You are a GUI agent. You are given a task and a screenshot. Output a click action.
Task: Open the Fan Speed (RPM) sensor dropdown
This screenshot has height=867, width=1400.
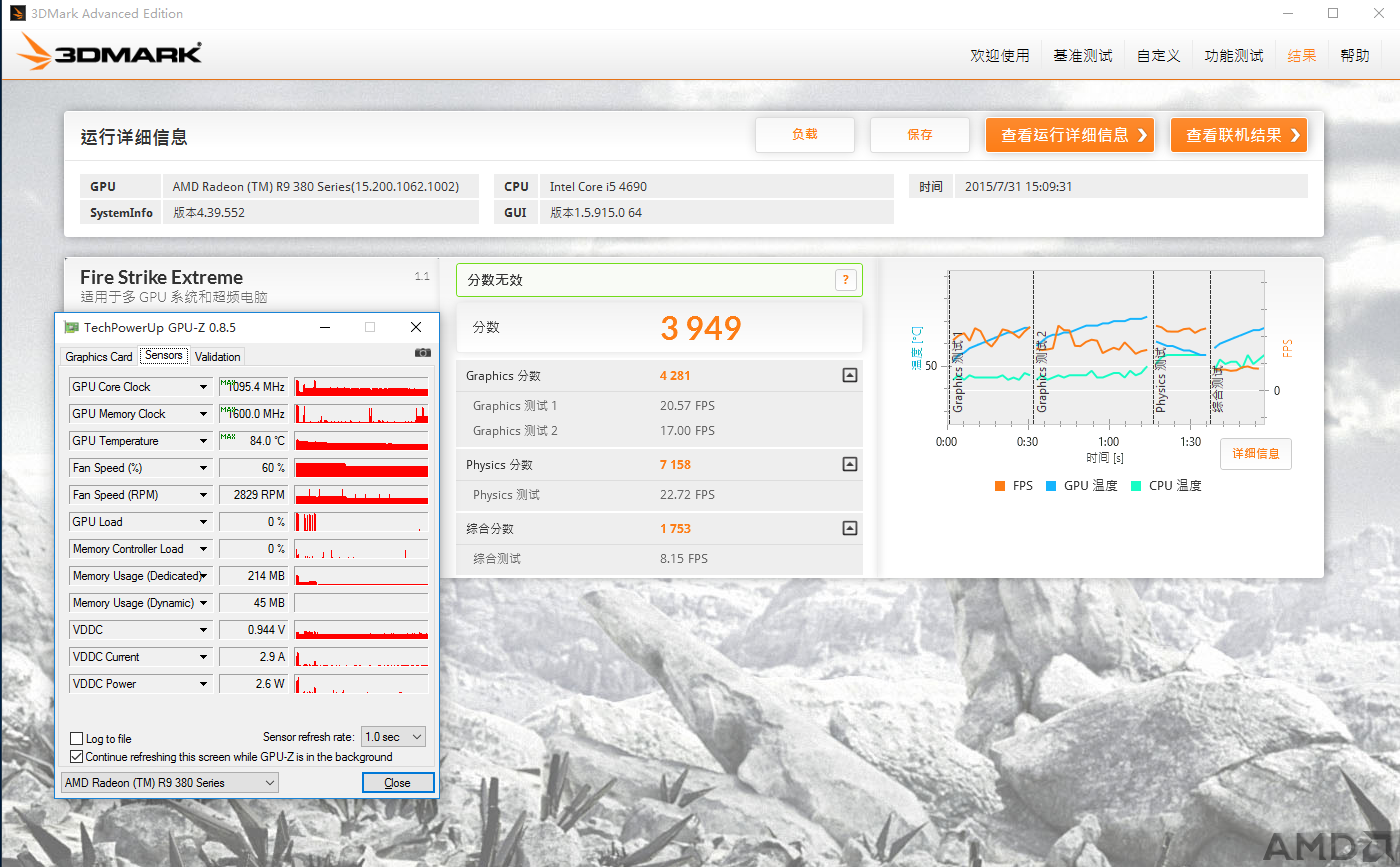click(204, 495)
